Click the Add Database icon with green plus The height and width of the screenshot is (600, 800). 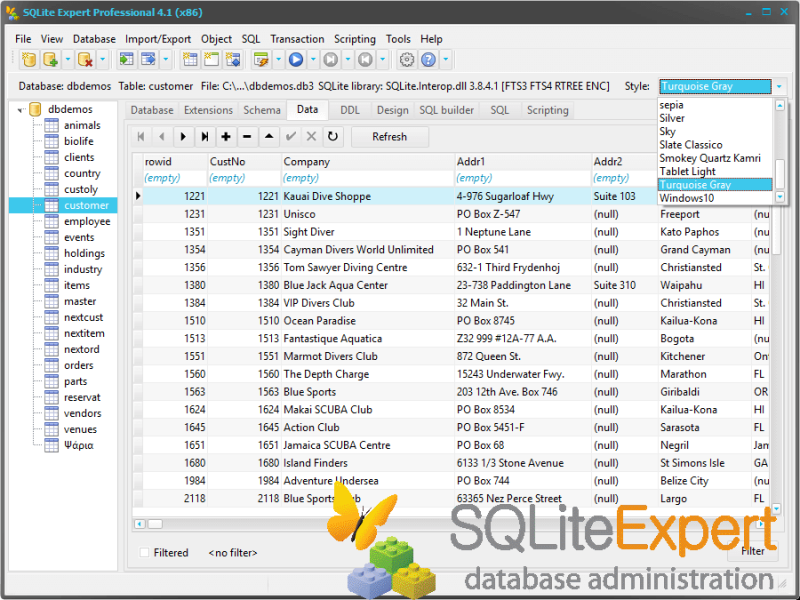point(51,60)
